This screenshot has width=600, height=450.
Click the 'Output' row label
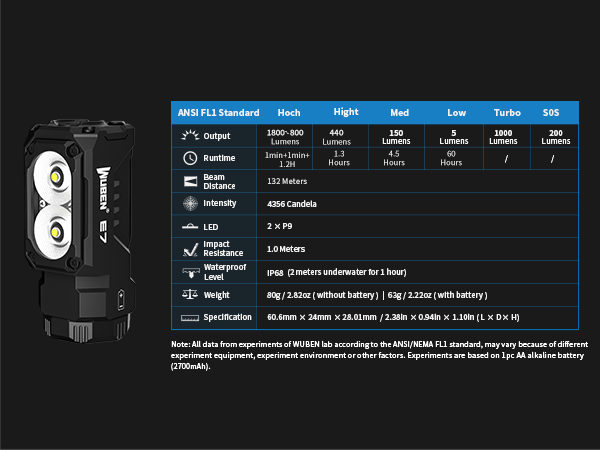tap(217, 136)
